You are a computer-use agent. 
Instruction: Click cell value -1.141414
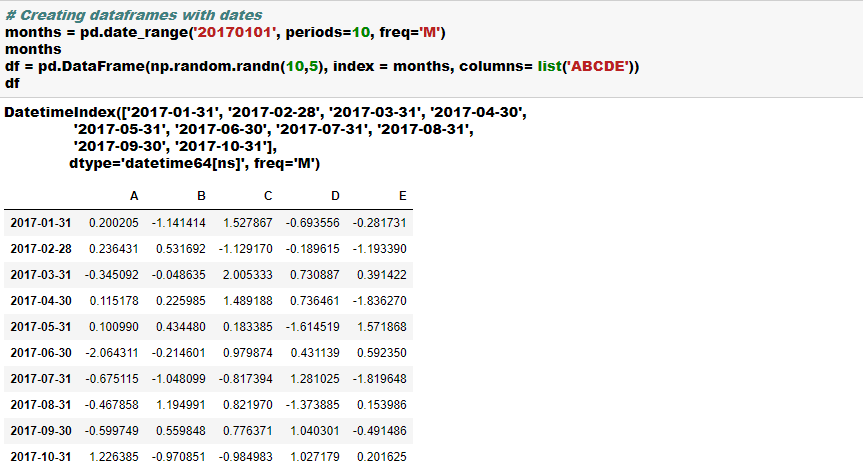(x=178, y=223)
